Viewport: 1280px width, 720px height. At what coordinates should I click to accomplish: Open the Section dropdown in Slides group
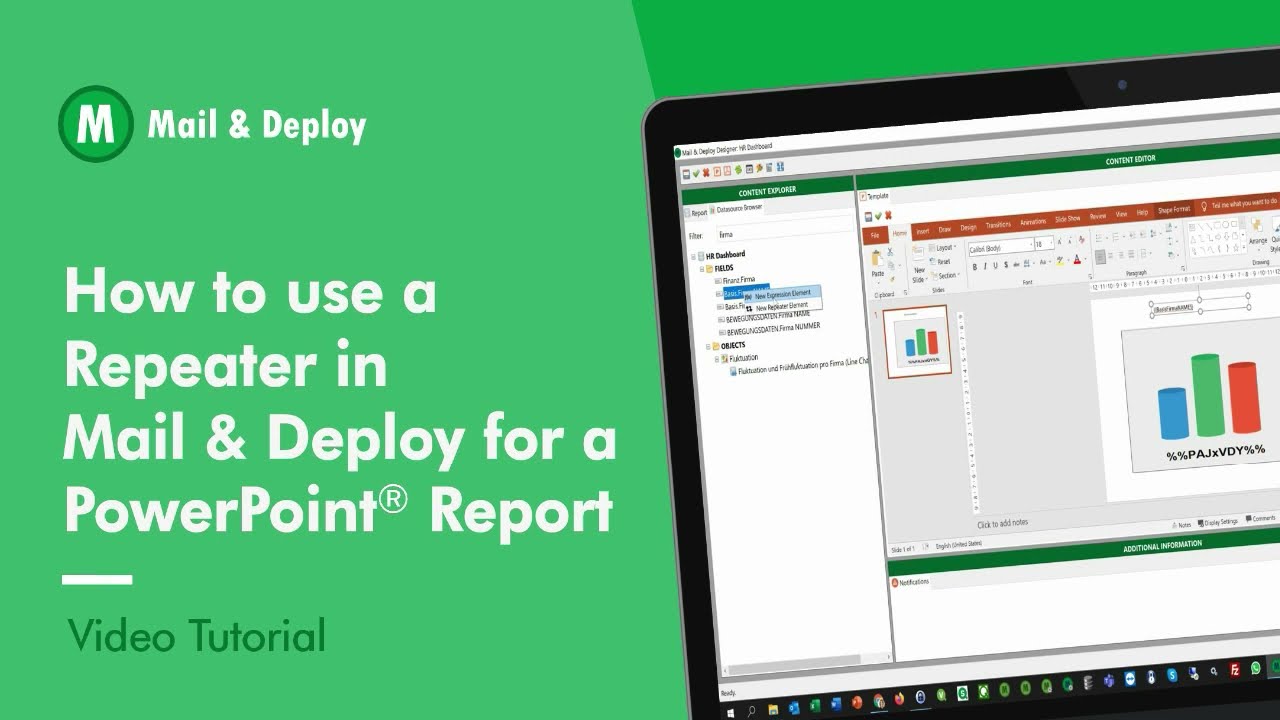(946, 275)
